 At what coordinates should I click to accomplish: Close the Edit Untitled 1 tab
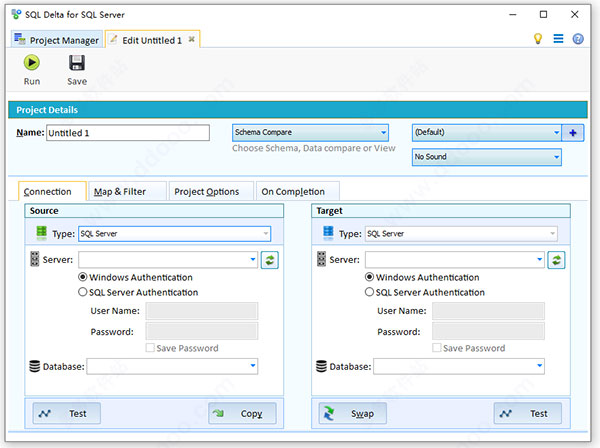[x=192, y=39]
